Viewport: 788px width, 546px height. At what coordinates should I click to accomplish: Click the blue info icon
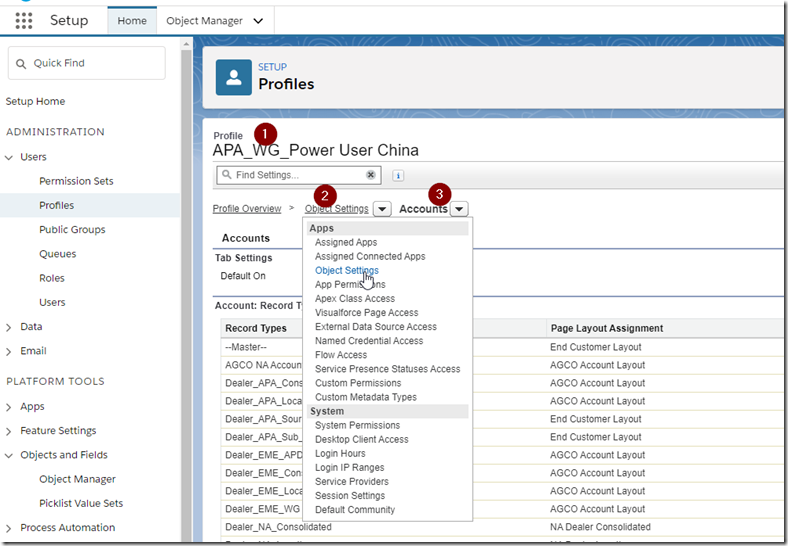pyautogui.click(x=398, y=175)
